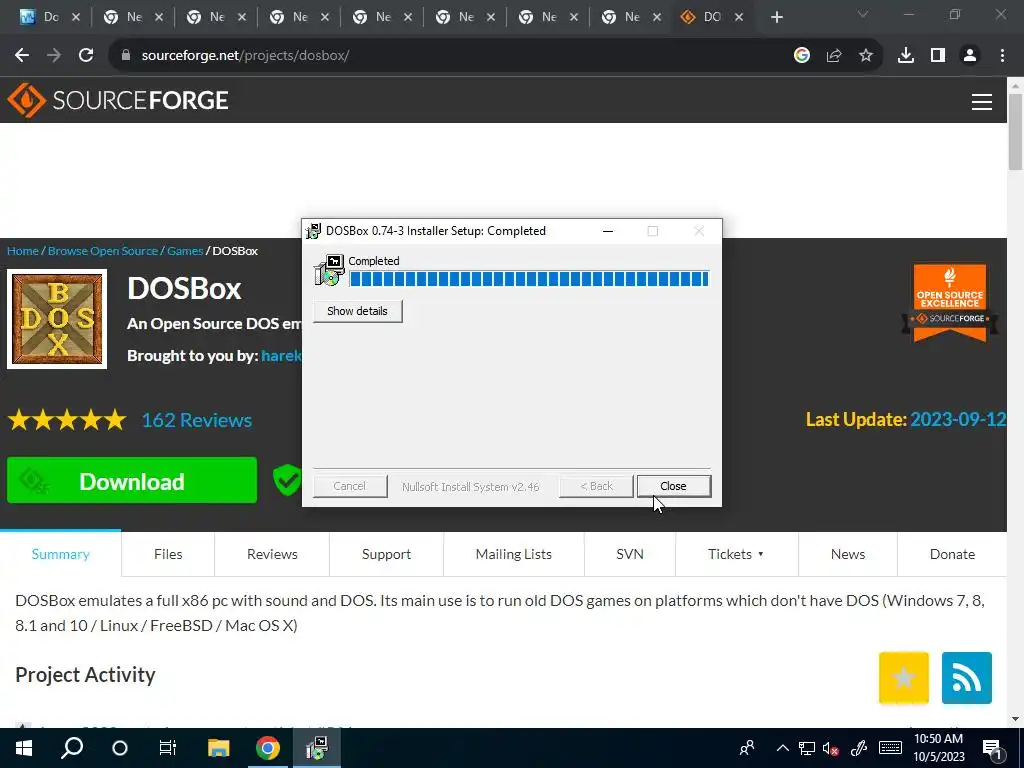This screenshot has height=768, width=1024.
Task: Close the active DOSBox browser tab
Action: point(739,18)
